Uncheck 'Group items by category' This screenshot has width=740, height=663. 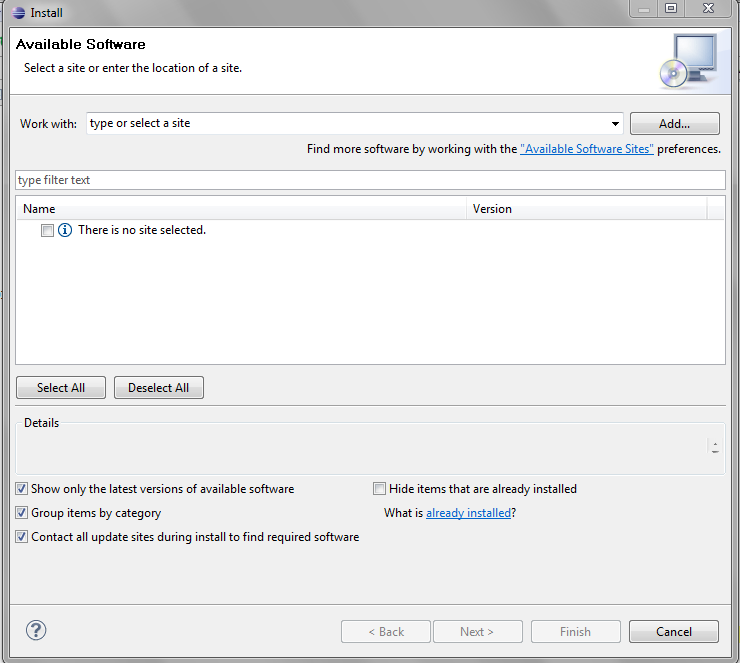coord(22,512)
